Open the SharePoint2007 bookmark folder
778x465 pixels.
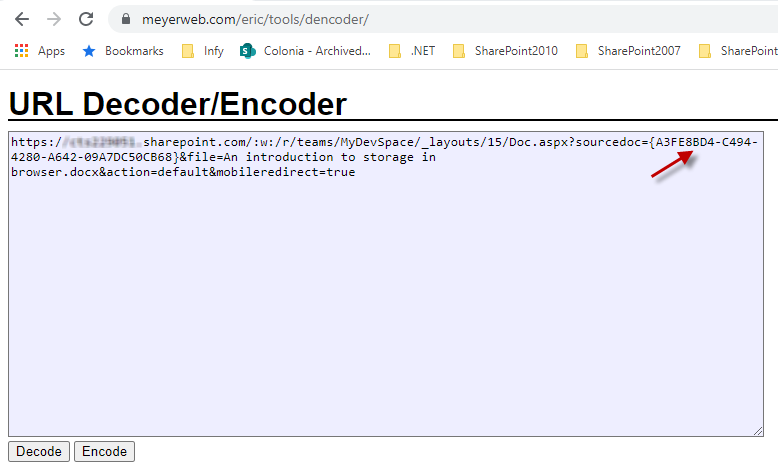(x=628, y=51)
